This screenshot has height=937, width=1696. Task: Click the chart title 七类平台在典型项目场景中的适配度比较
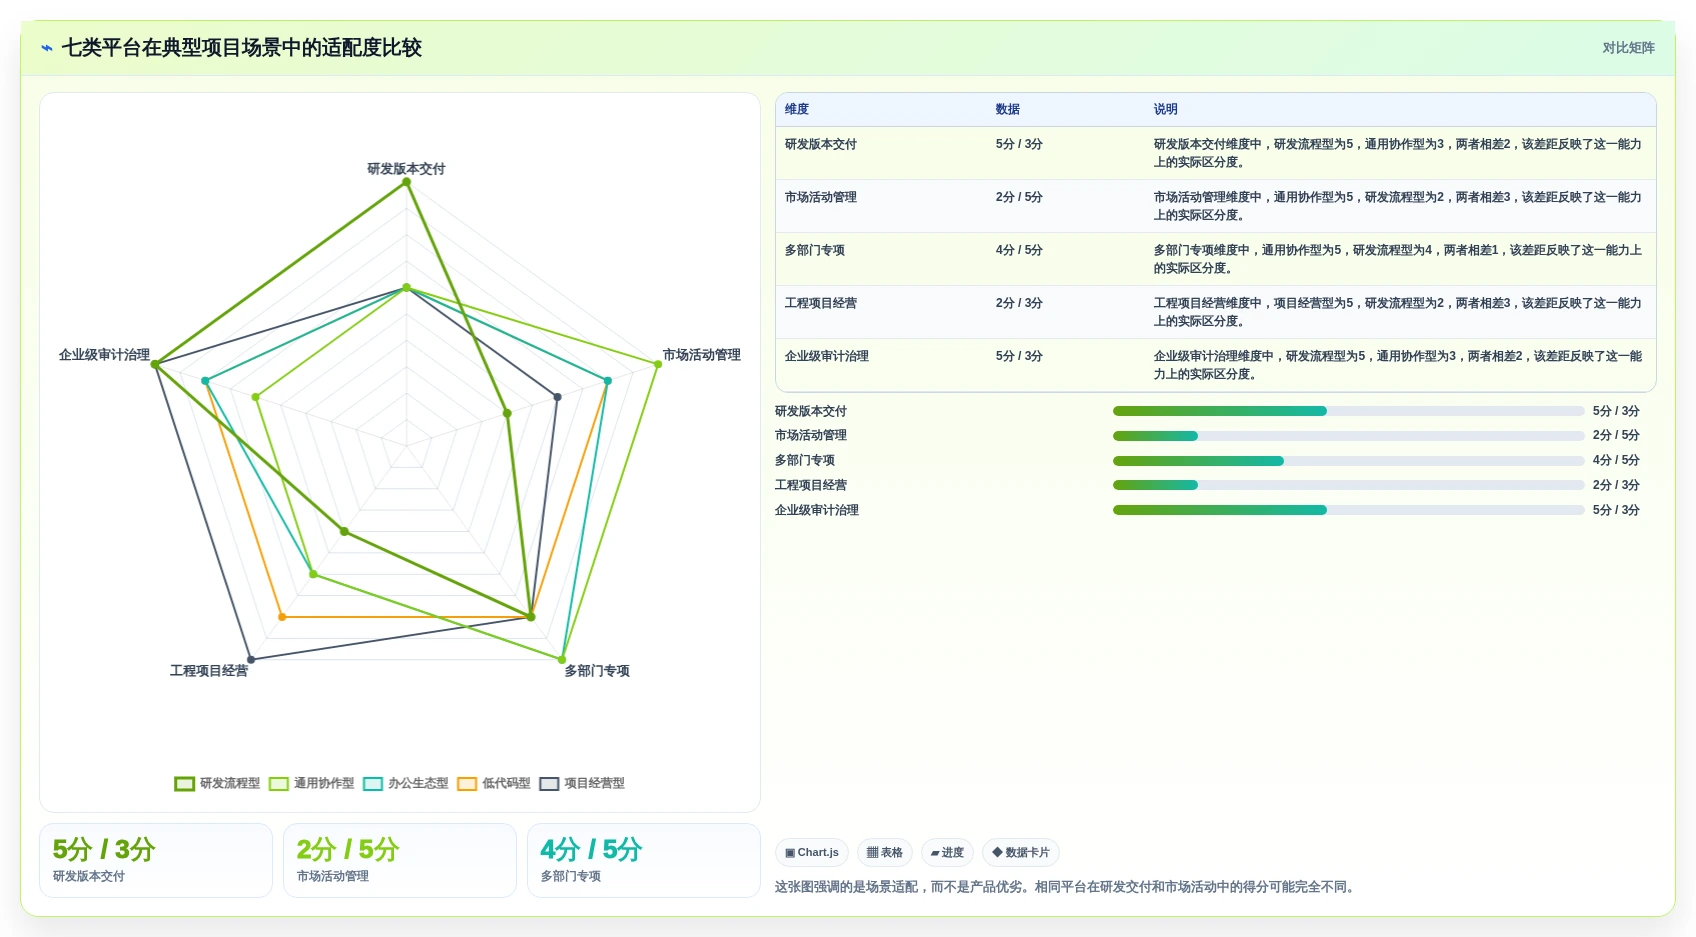pyautogui.click(x=242, y=48)
